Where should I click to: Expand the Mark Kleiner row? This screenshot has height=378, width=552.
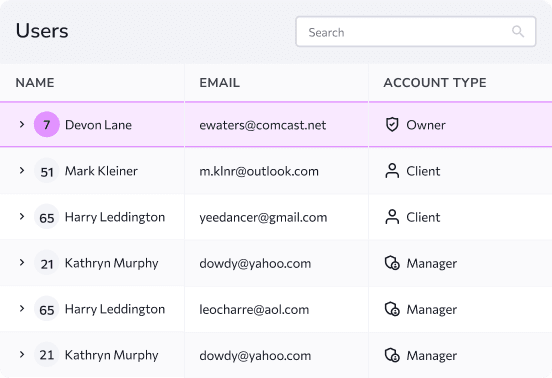pos(22,171)
